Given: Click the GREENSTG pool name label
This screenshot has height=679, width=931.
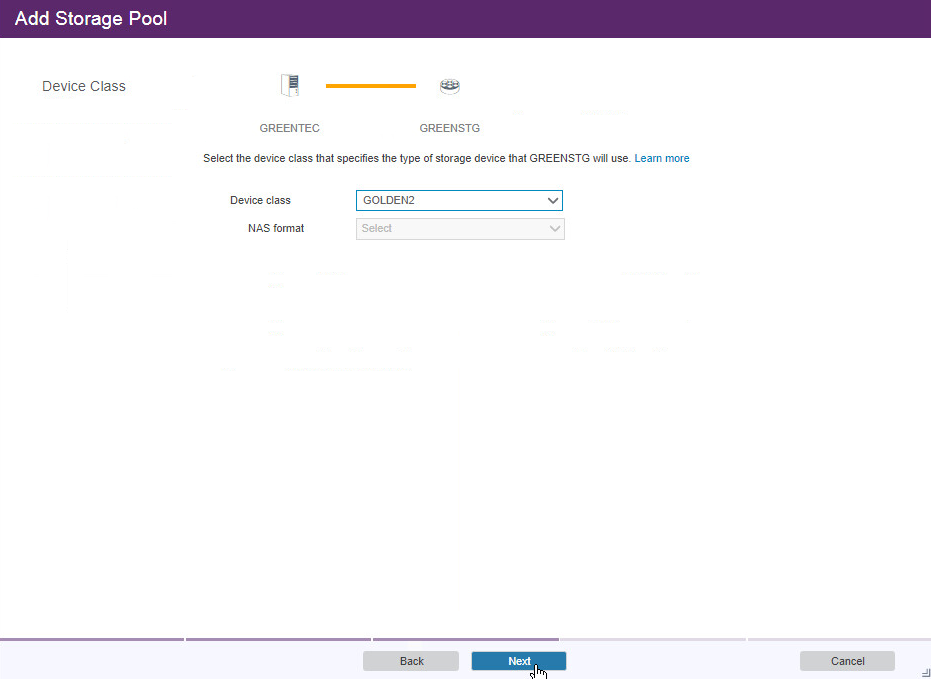Looking at the screenshot, I should [x=449, y=128].
